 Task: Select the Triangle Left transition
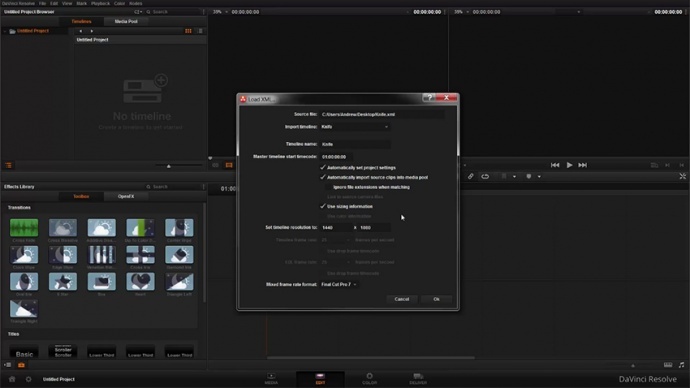pyautogui.click(x=179, y=282)
